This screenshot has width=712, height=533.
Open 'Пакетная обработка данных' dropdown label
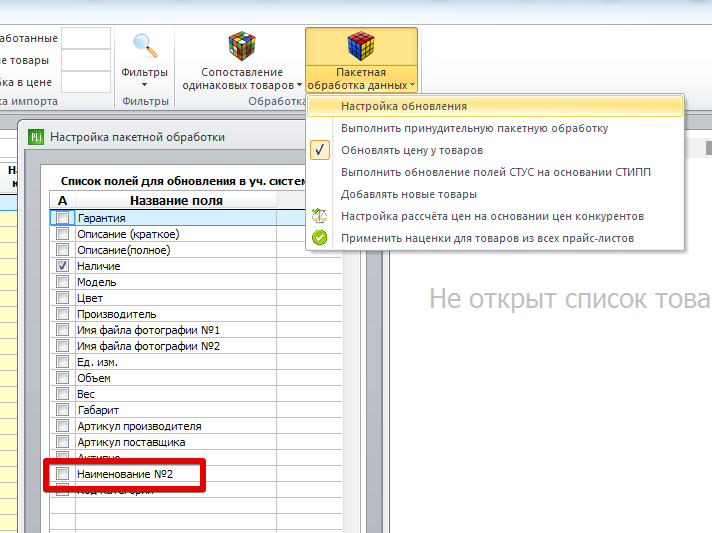361,79
